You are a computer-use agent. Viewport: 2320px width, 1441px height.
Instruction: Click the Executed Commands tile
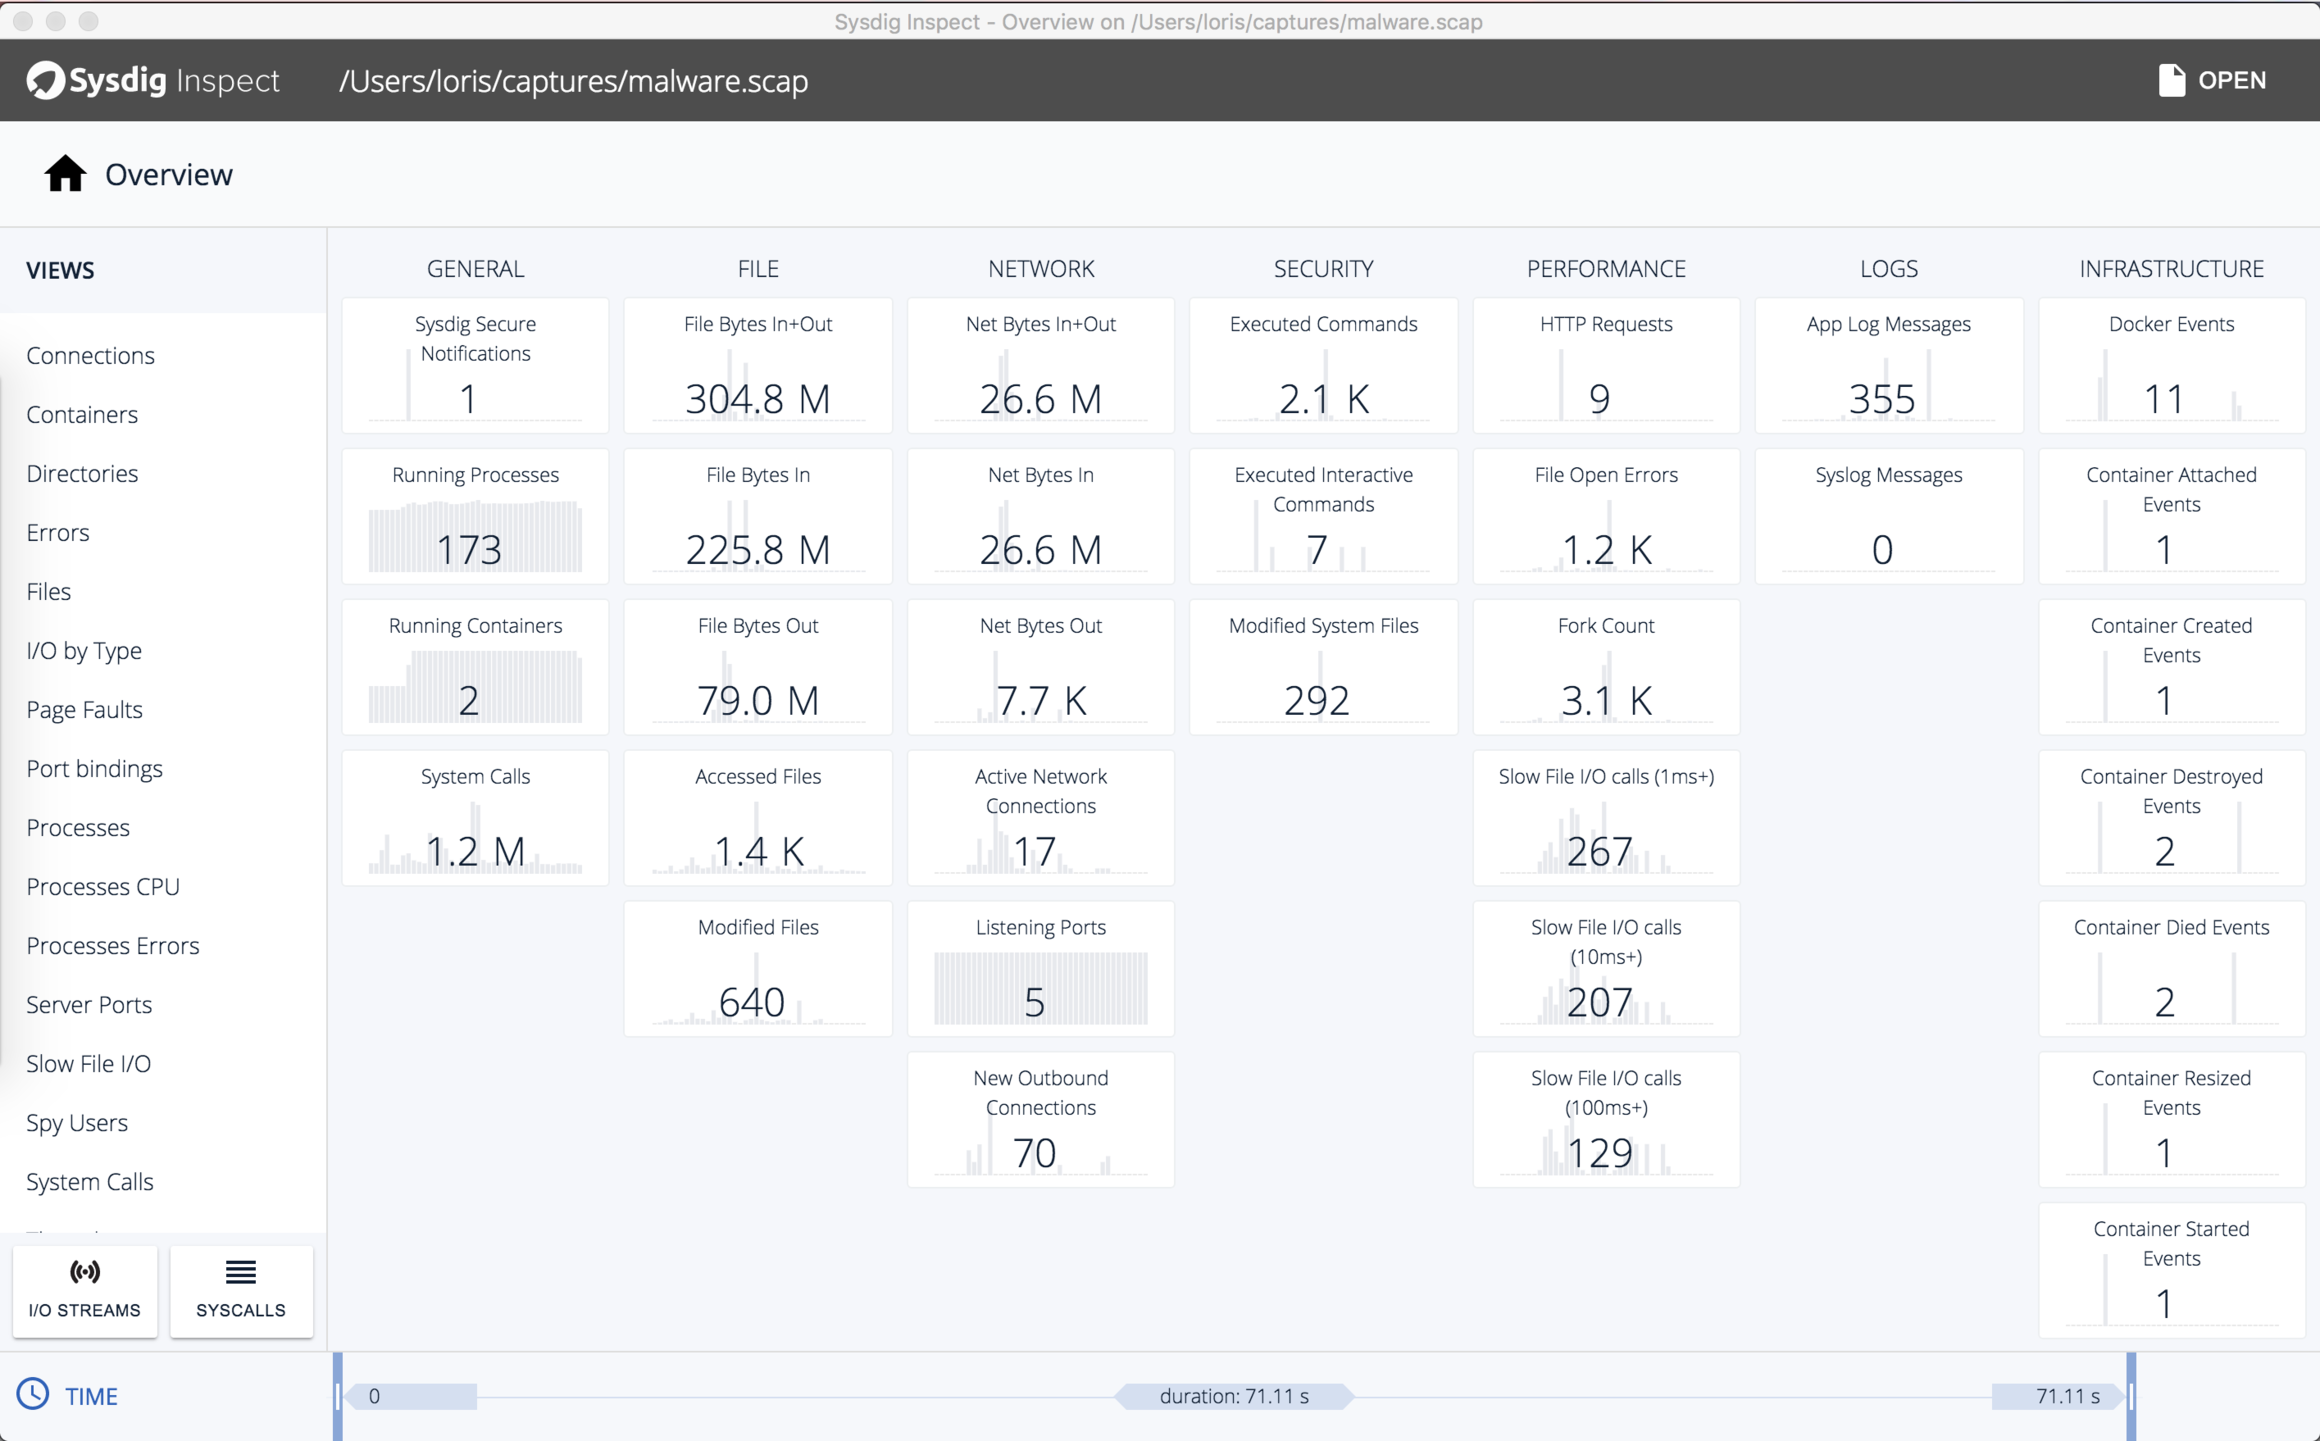pyautogui.click(x=1323, y=366)
